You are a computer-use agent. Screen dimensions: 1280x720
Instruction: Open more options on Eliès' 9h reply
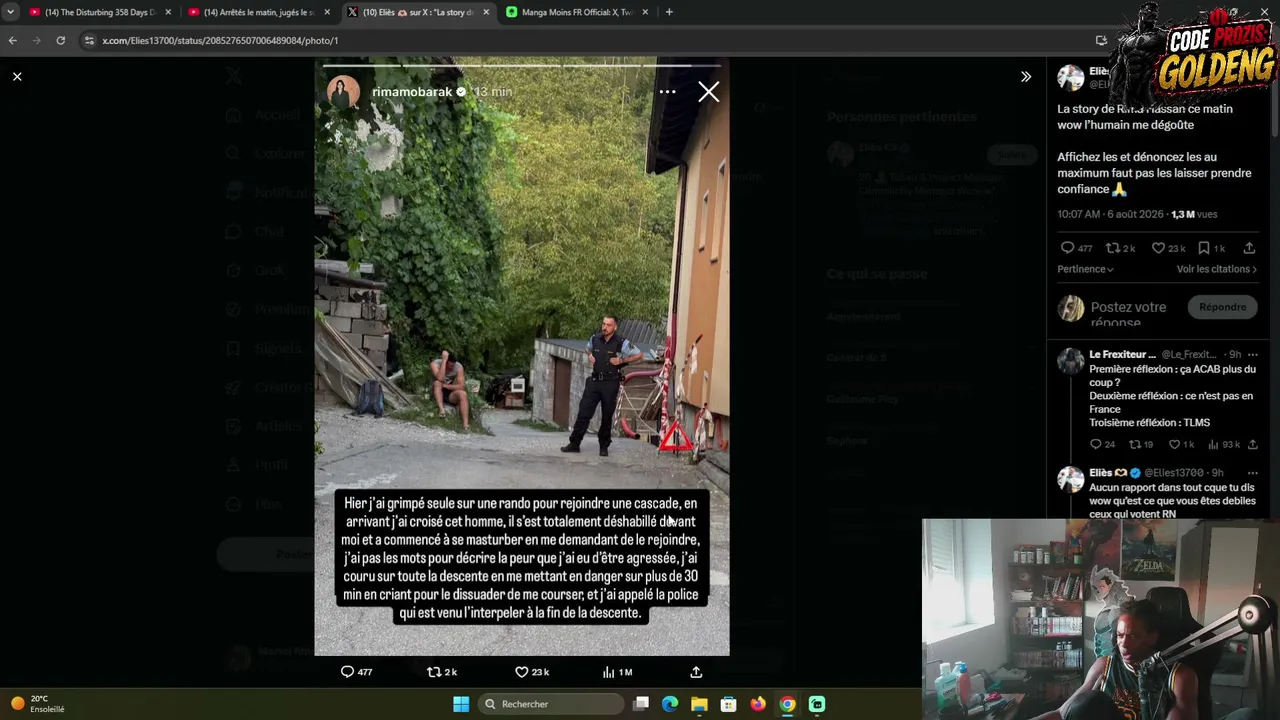pos(1252,472)
